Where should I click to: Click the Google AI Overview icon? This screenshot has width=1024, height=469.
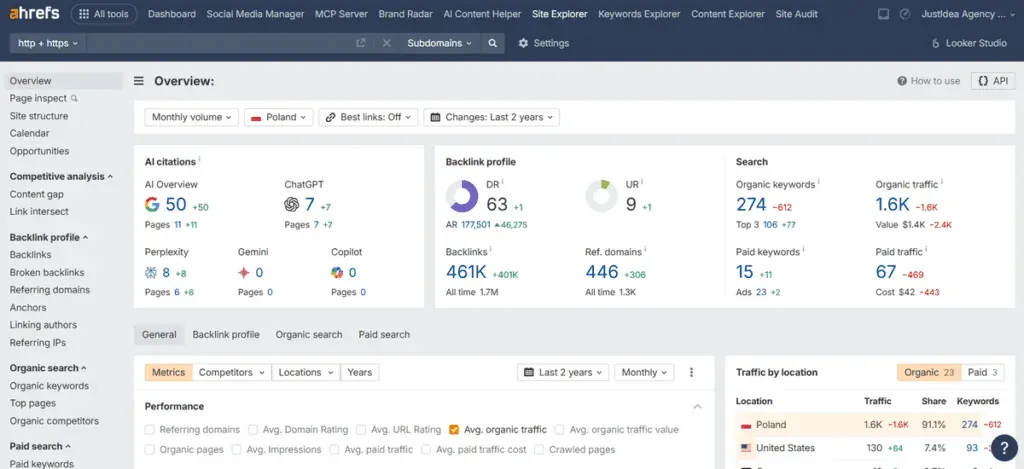(x=152, y=204)
